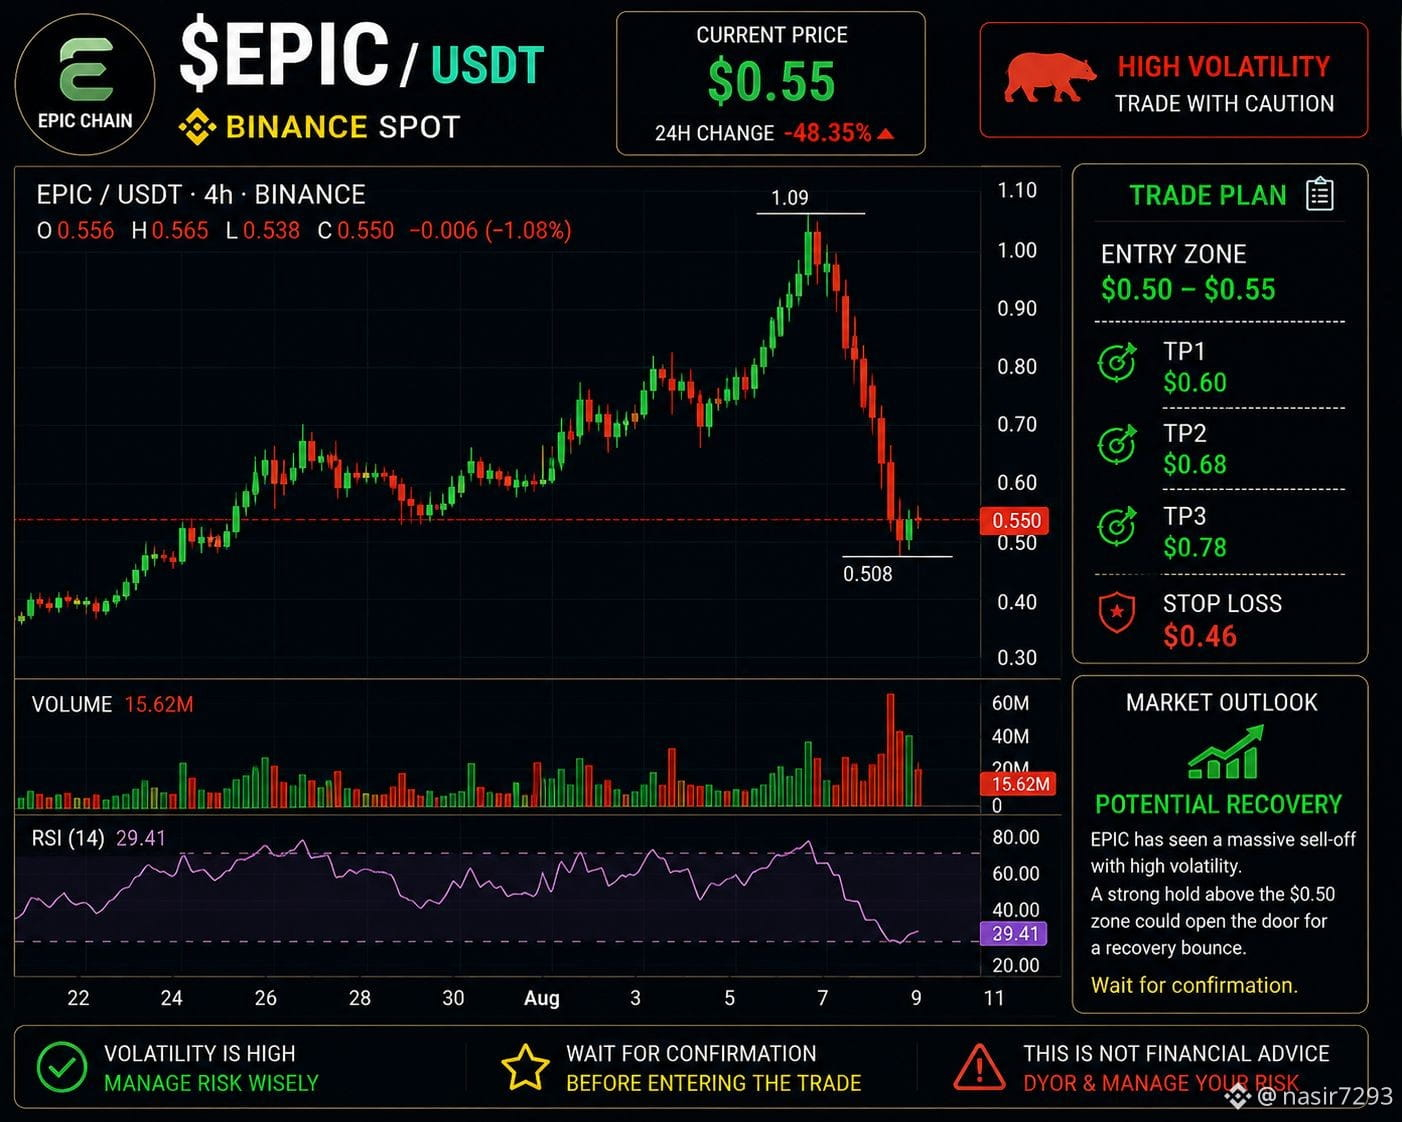Click the 0.508 low price label
This screenshot has height=1122, width=1402.
pos(868,574)
